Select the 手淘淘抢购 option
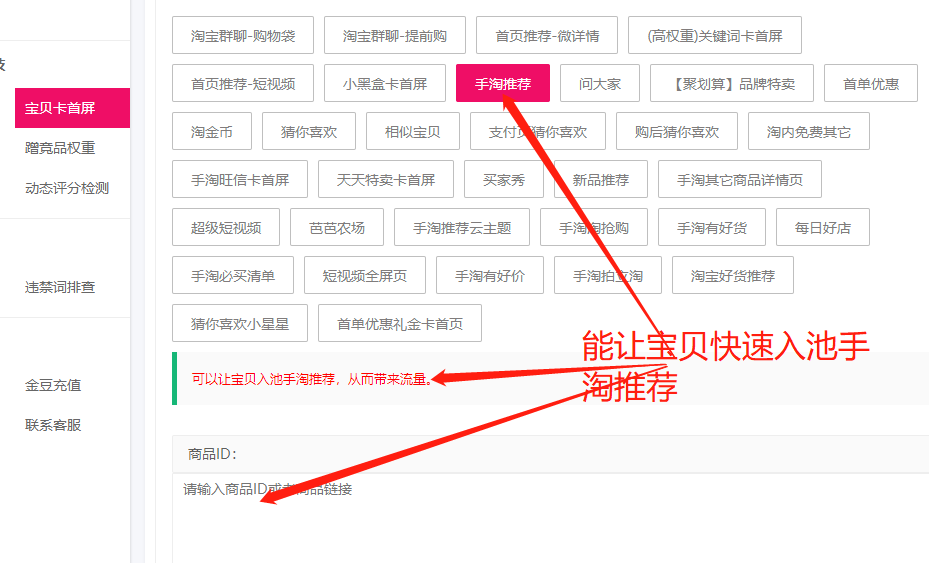Viewport: 929px width, 563px height. 594,228
